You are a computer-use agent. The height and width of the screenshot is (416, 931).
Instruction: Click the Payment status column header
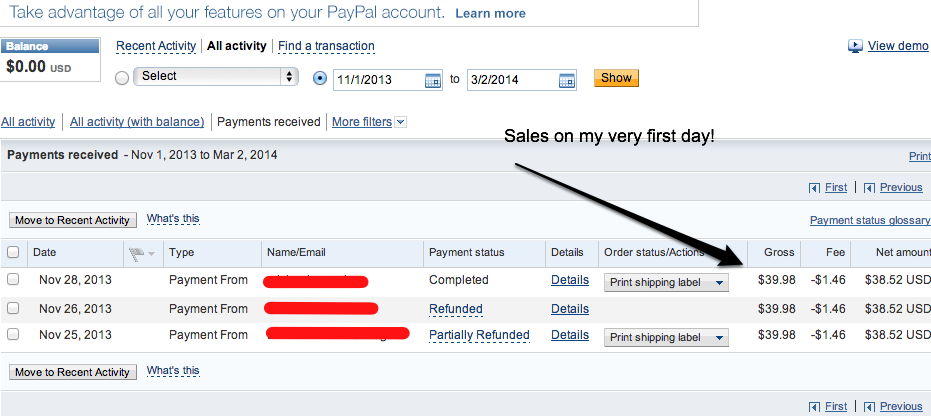[467, 252]
